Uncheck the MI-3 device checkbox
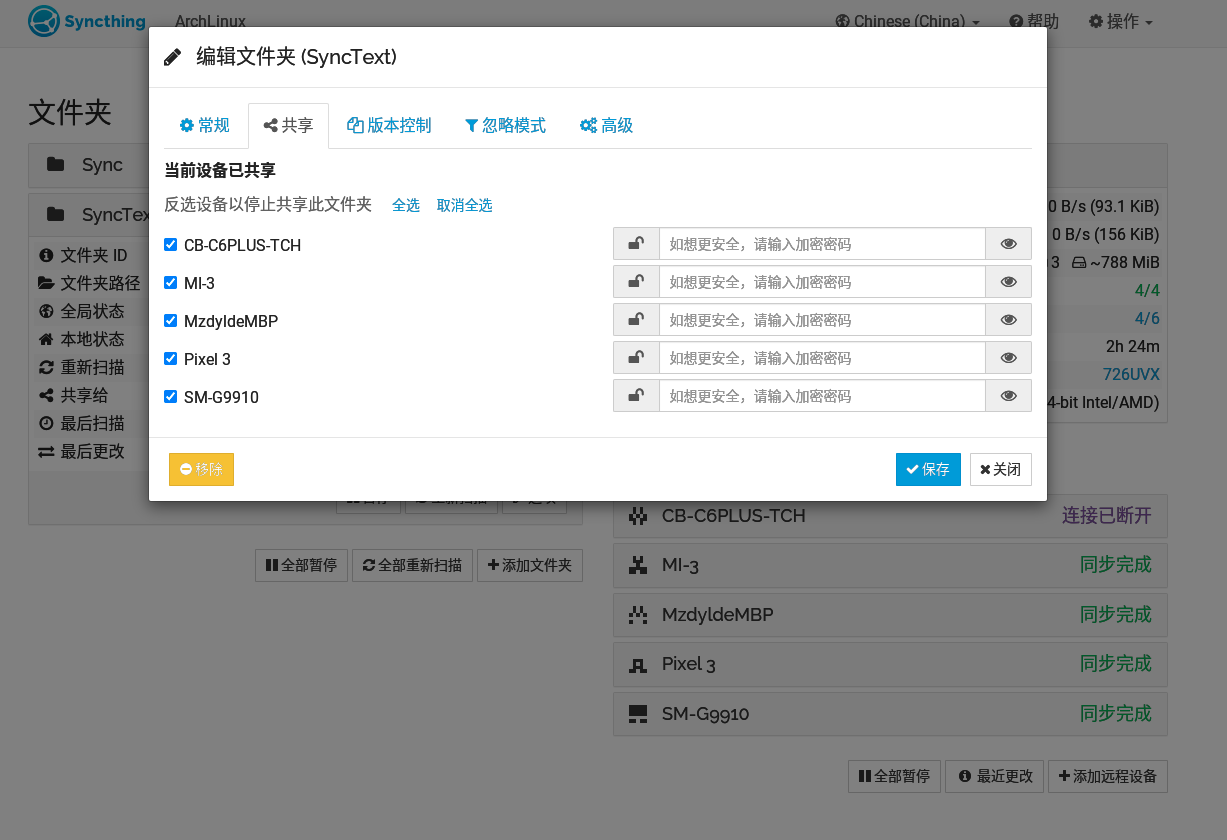 pyautogui.click(x=170, y=282)
